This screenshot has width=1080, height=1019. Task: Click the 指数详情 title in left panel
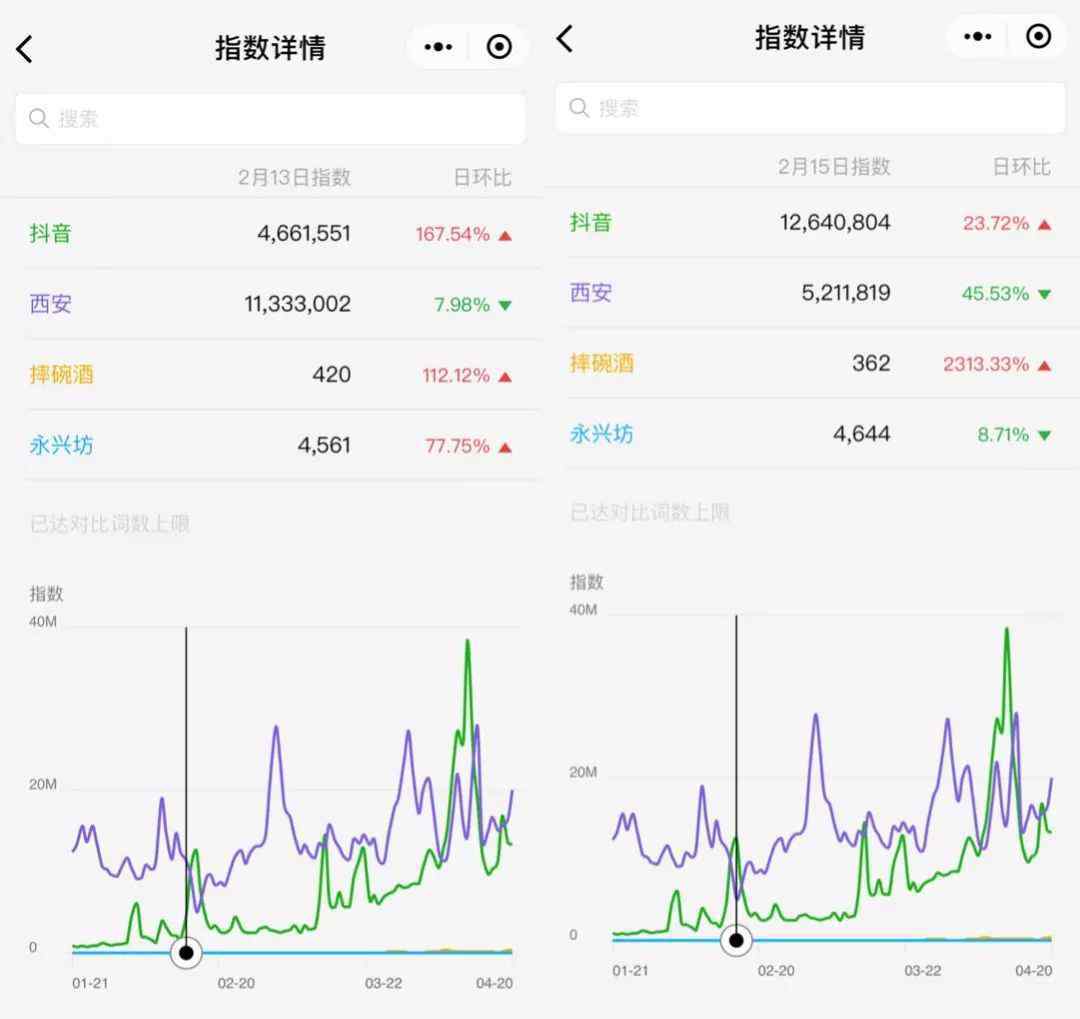[x=270, y=48]
